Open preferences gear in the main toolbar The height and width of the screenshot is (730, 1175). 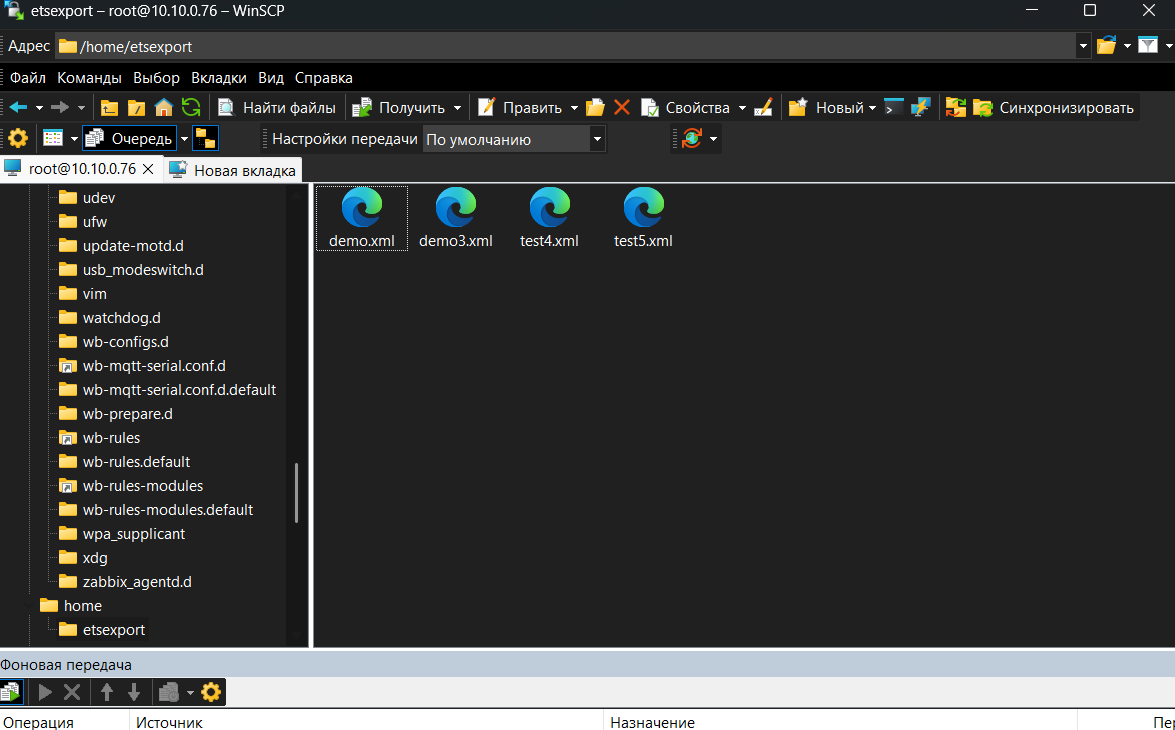[x=18, y=139]
